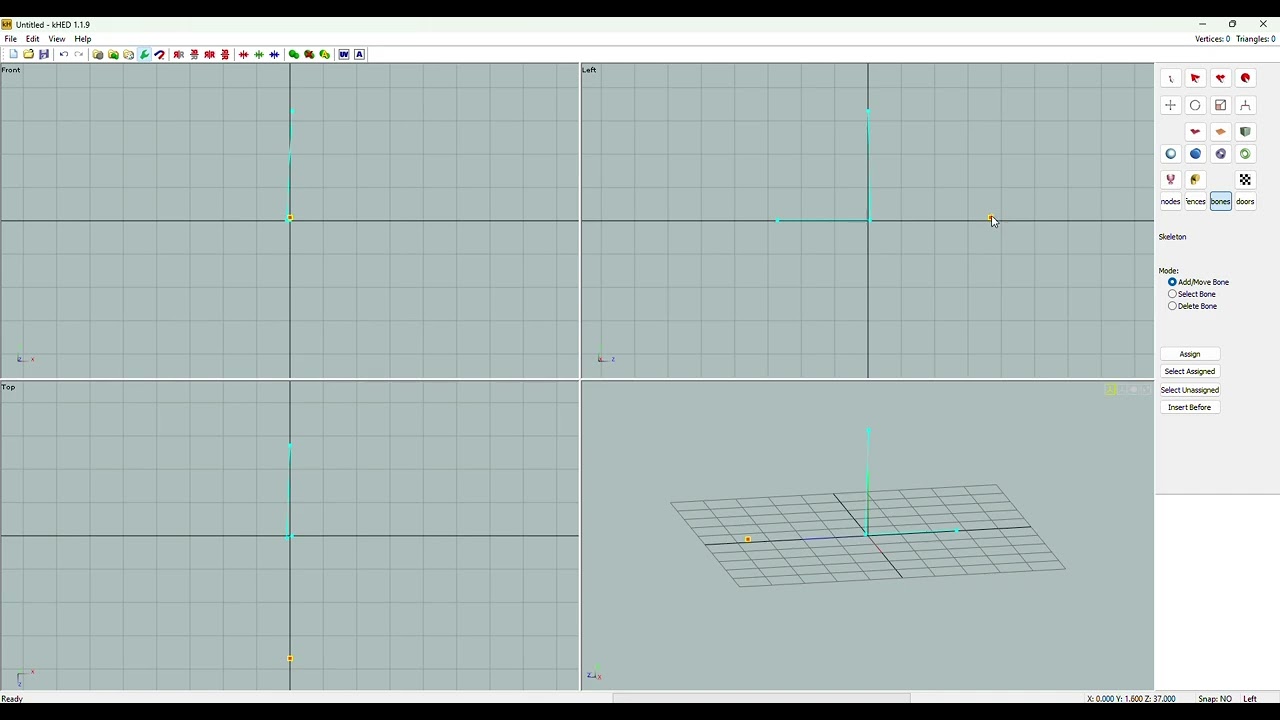This screenshot has width=1280, height=720.
Task: Create a new file from the toolbar
Action: coord(13,55)
